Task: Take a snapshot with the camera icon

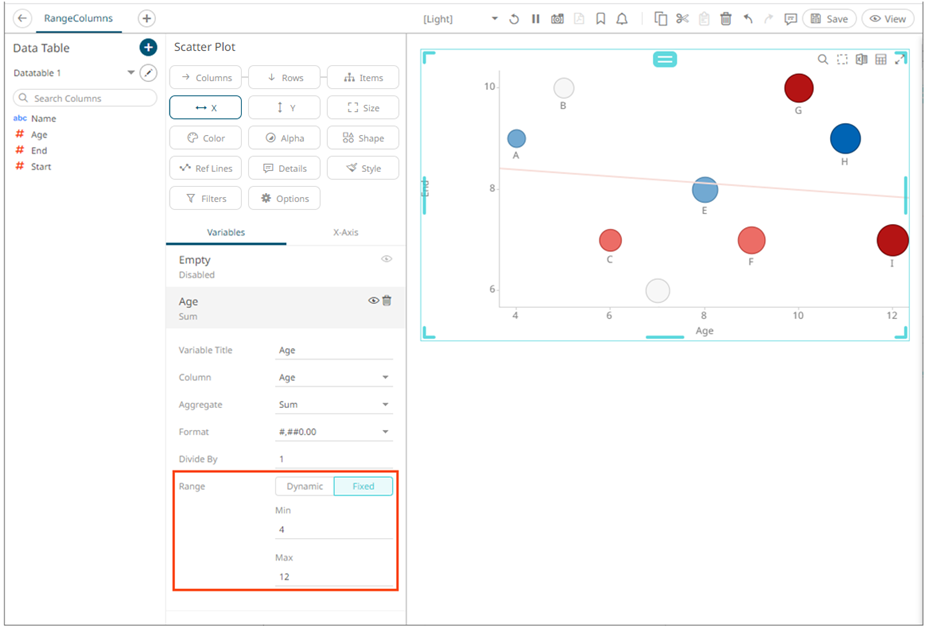Action: click(557, 18)
